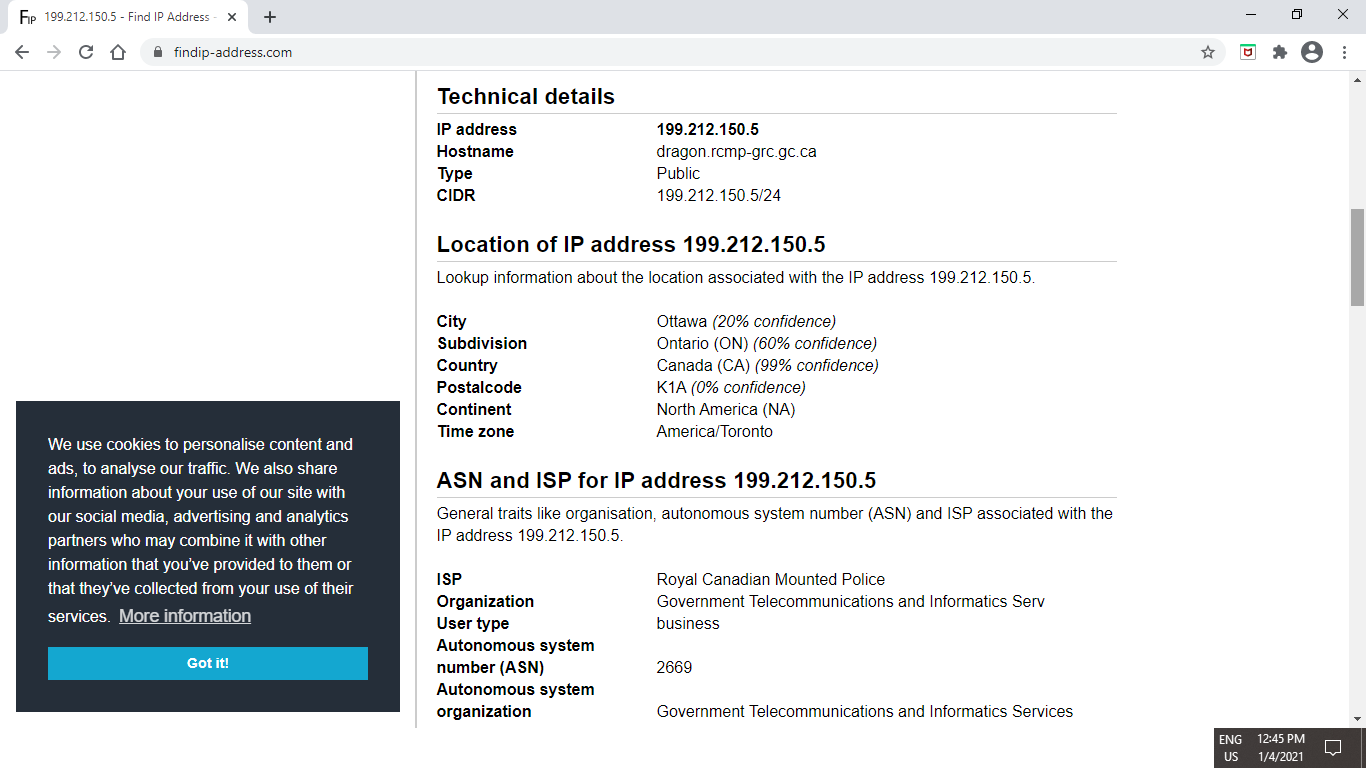Viewport: 1366px width, 768px height.
Task: Click the User type value business
Action: click(x=688, y=624)
